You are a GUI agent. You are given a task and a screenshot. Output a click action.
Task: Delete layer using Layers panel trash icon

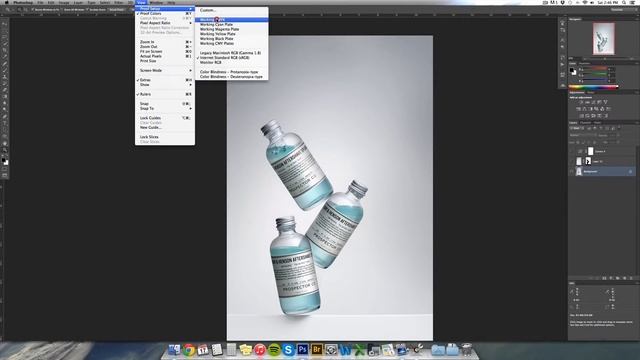tap(631, 278)
